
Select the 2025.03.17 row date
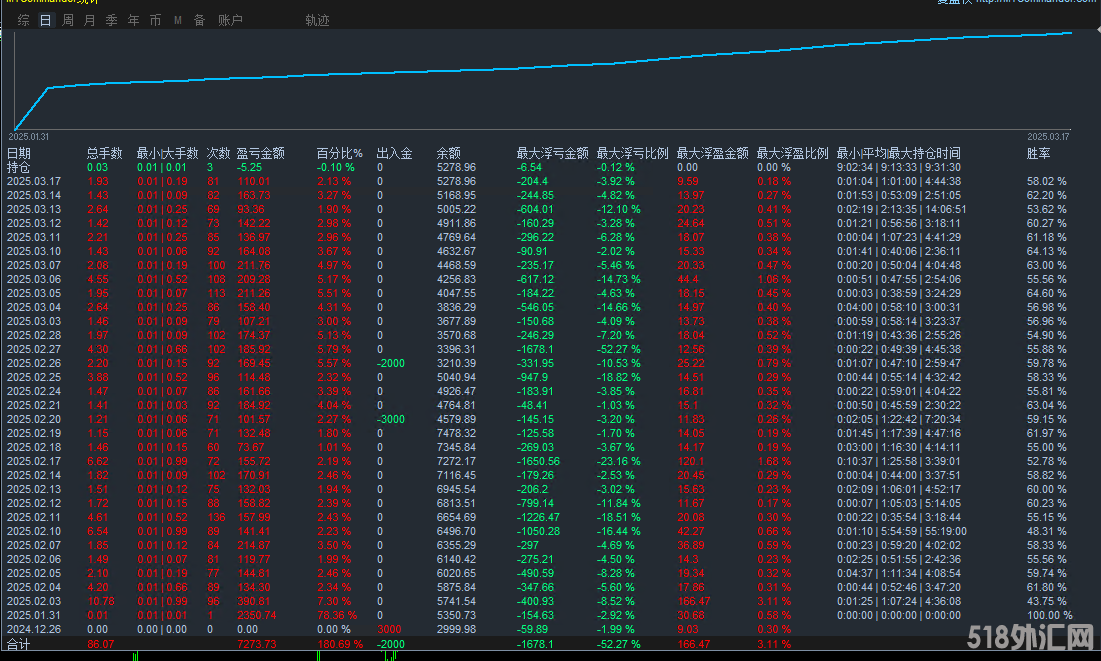point(34,181)
